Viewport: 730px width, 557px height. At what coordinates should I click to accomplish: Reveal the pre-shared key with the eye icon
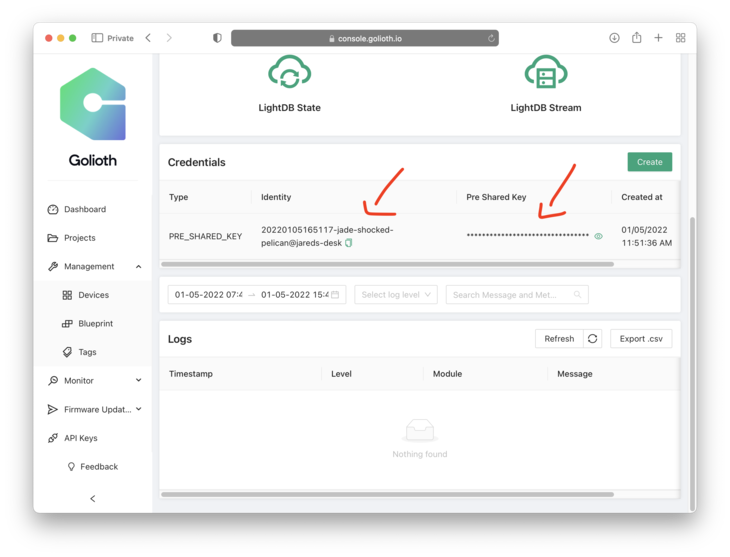click(x=598, y=236)
